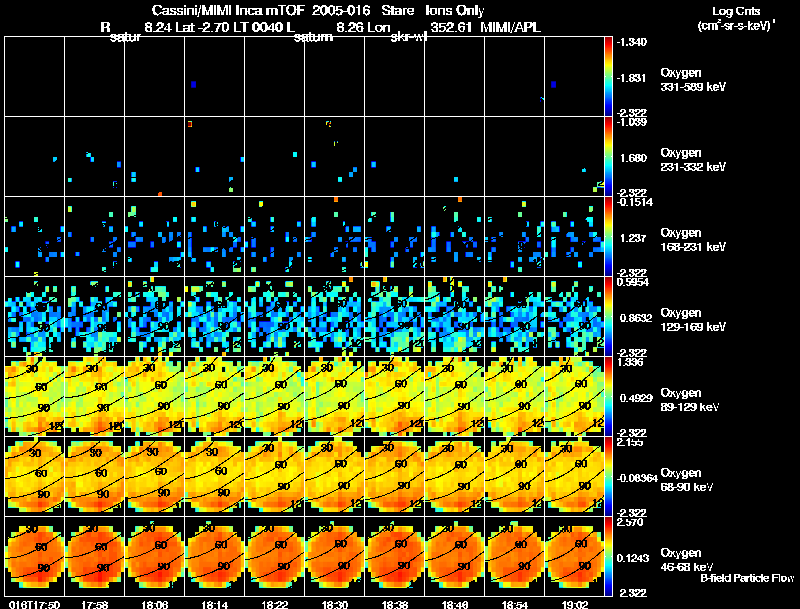Select the 68-90 keV image at 17:58

95,476
